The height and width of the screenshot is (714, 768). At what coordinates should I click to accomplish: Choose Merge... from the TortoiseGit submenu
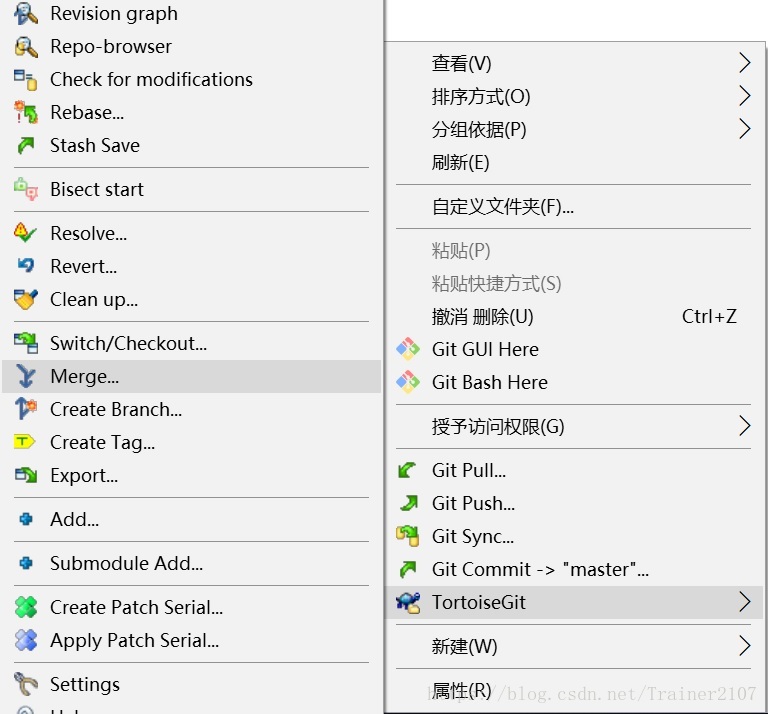(192, 376)
